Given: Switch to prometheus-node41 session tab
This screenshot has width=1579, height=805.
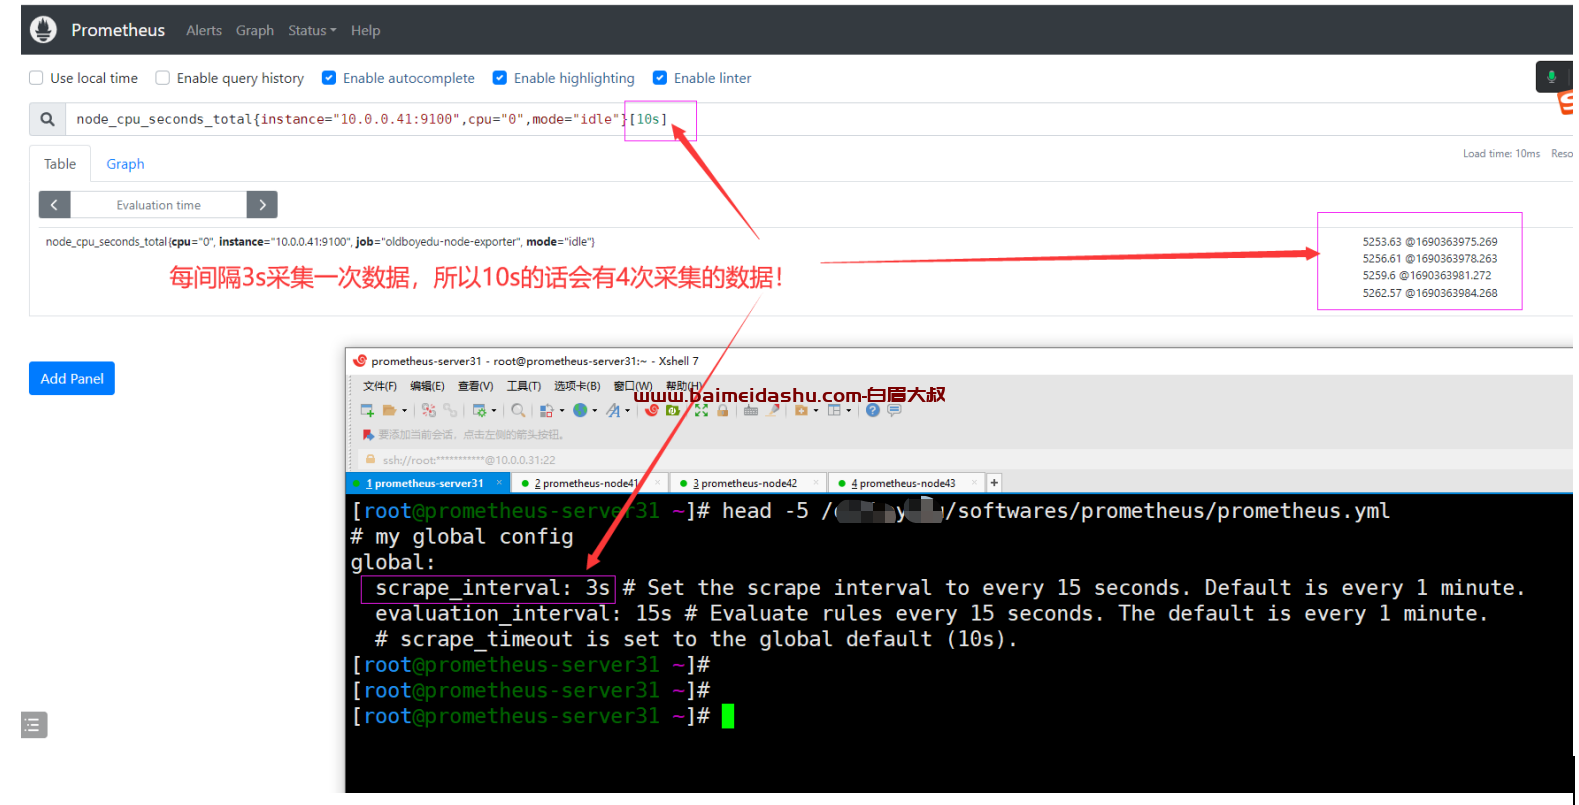Looking at the screenshot, I should tap(588, 483).
